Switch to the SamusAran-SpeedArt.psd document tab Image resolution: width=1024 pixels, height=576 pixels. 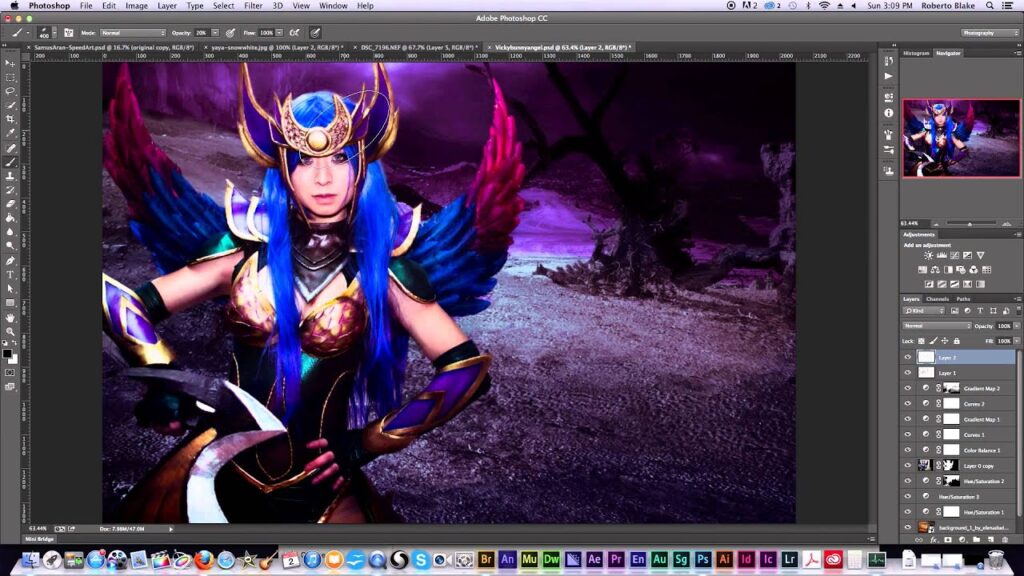click(114, 48)
